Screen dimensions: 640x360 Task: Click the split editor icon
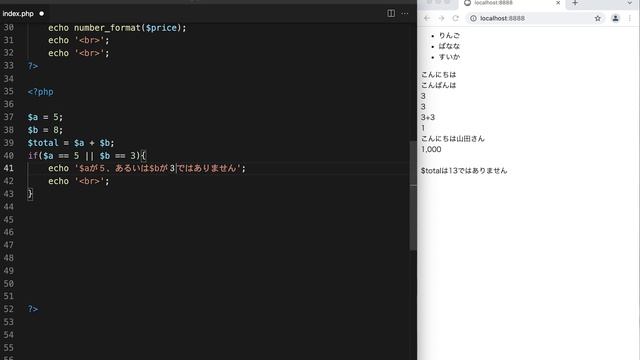[x=391, y=13]
